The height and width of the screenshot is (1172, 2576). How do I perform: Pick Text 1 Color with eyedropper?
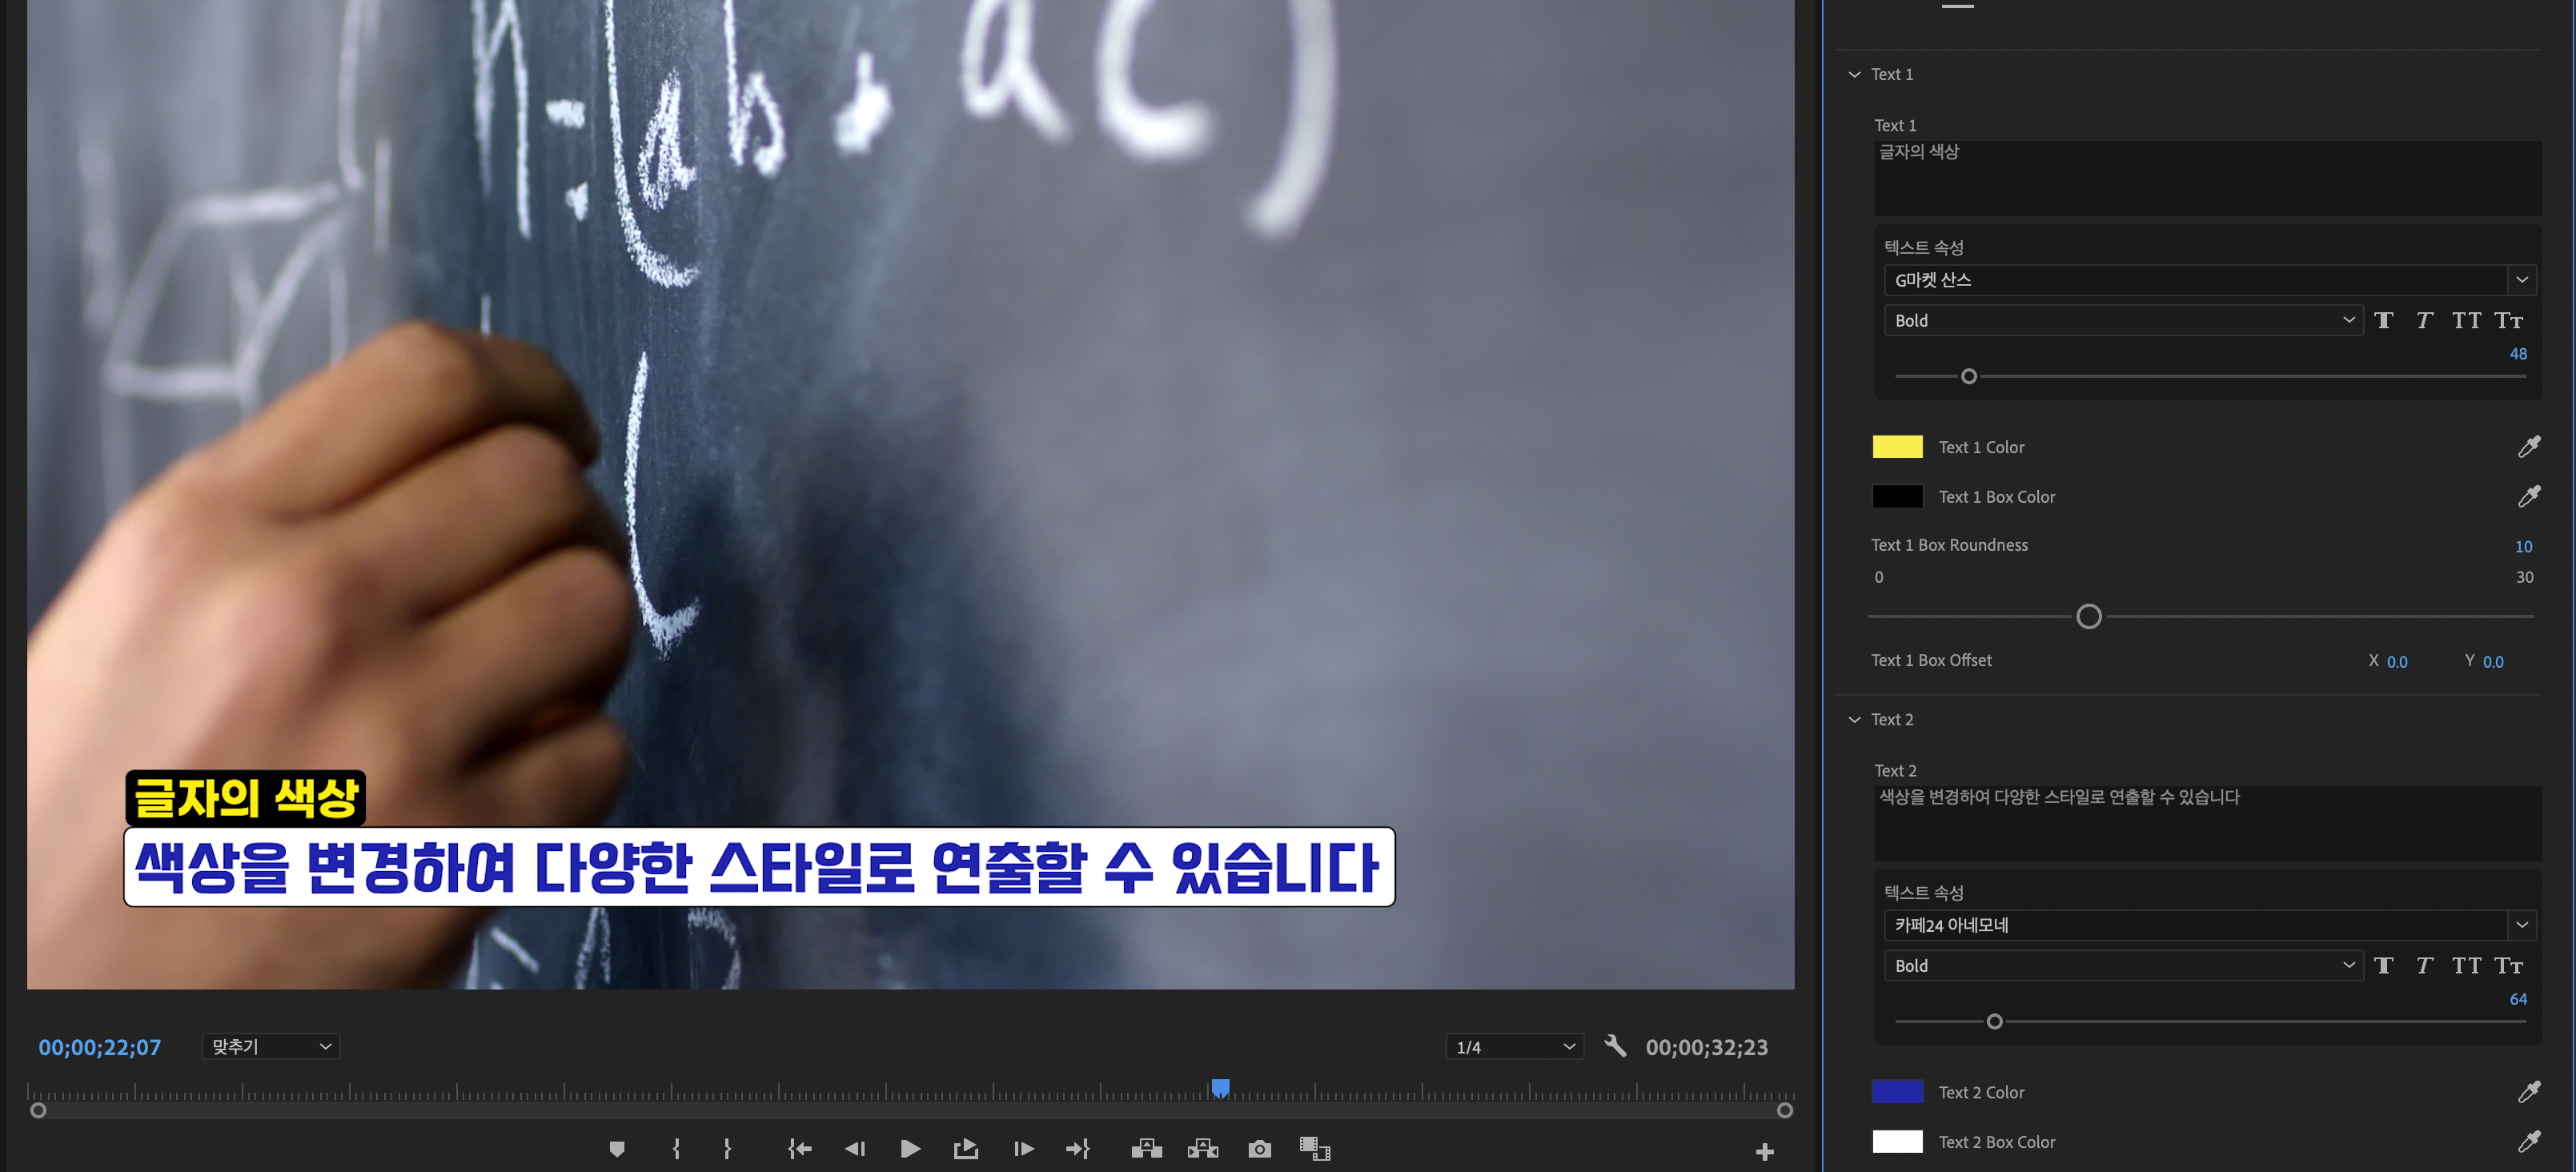click(2528, 447)
